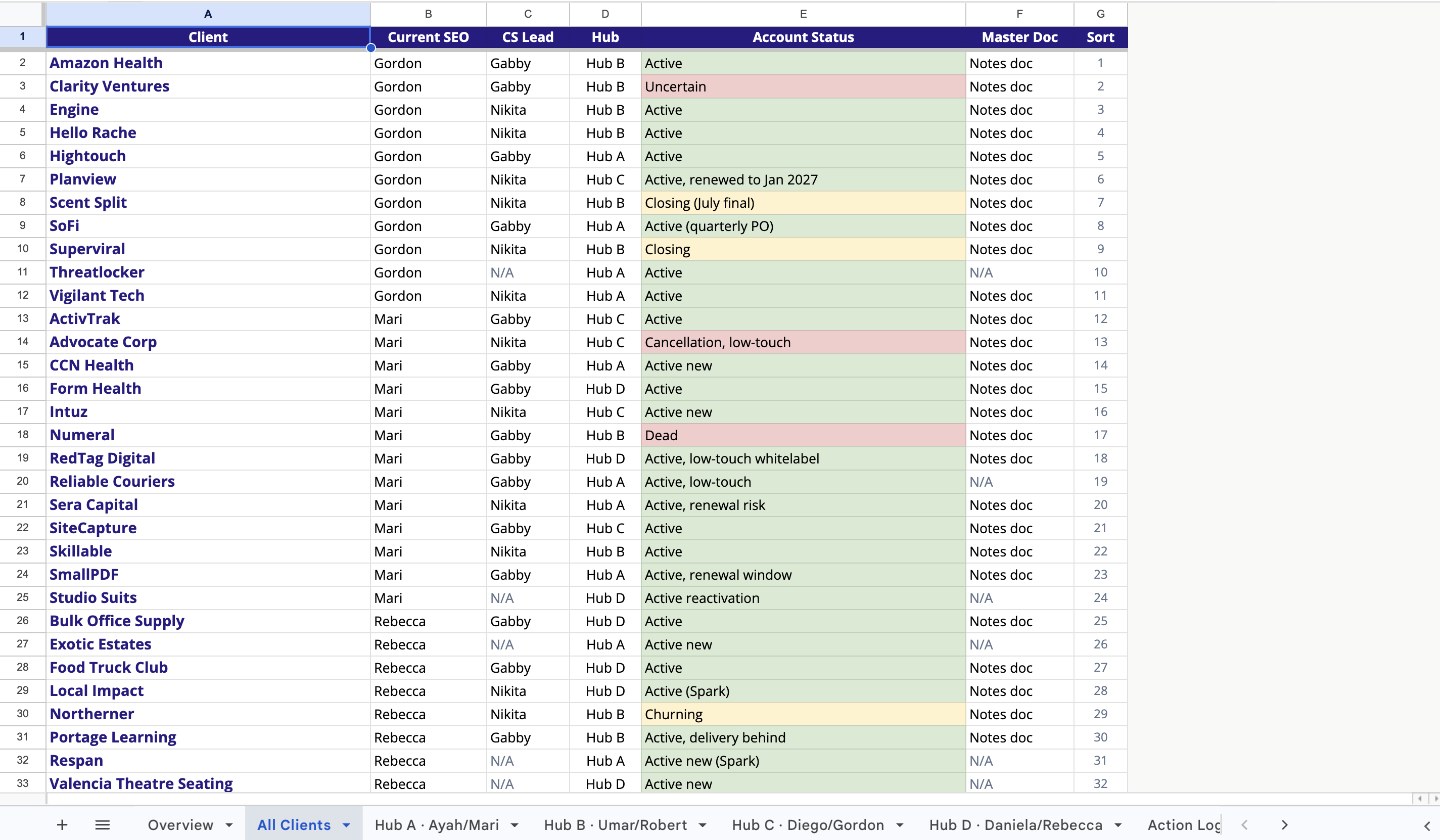Open the all sheets list icon
This screenshot has height=840, width=1440.
click(x=102, y=825)
